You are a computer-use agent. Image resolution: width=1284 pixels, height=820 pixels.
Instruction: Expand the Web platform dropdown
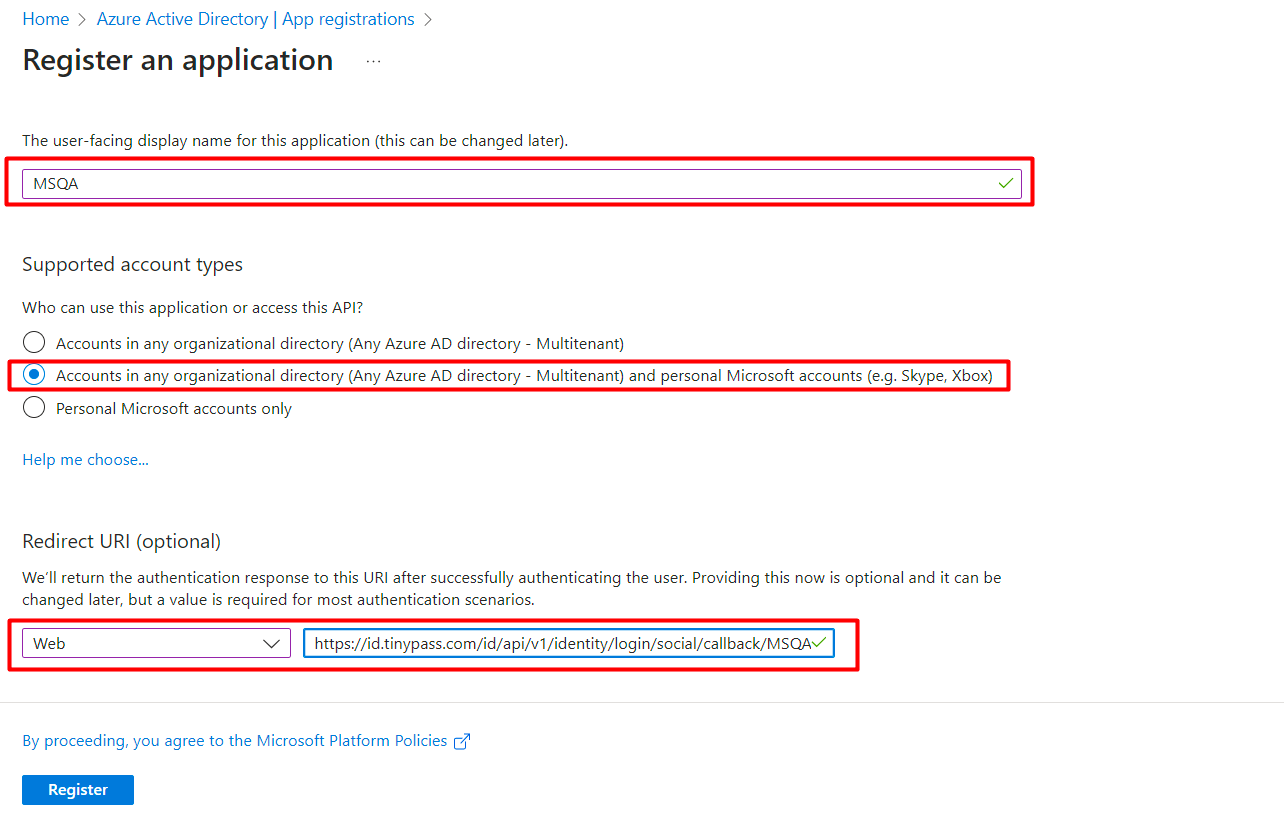(156, 643)
